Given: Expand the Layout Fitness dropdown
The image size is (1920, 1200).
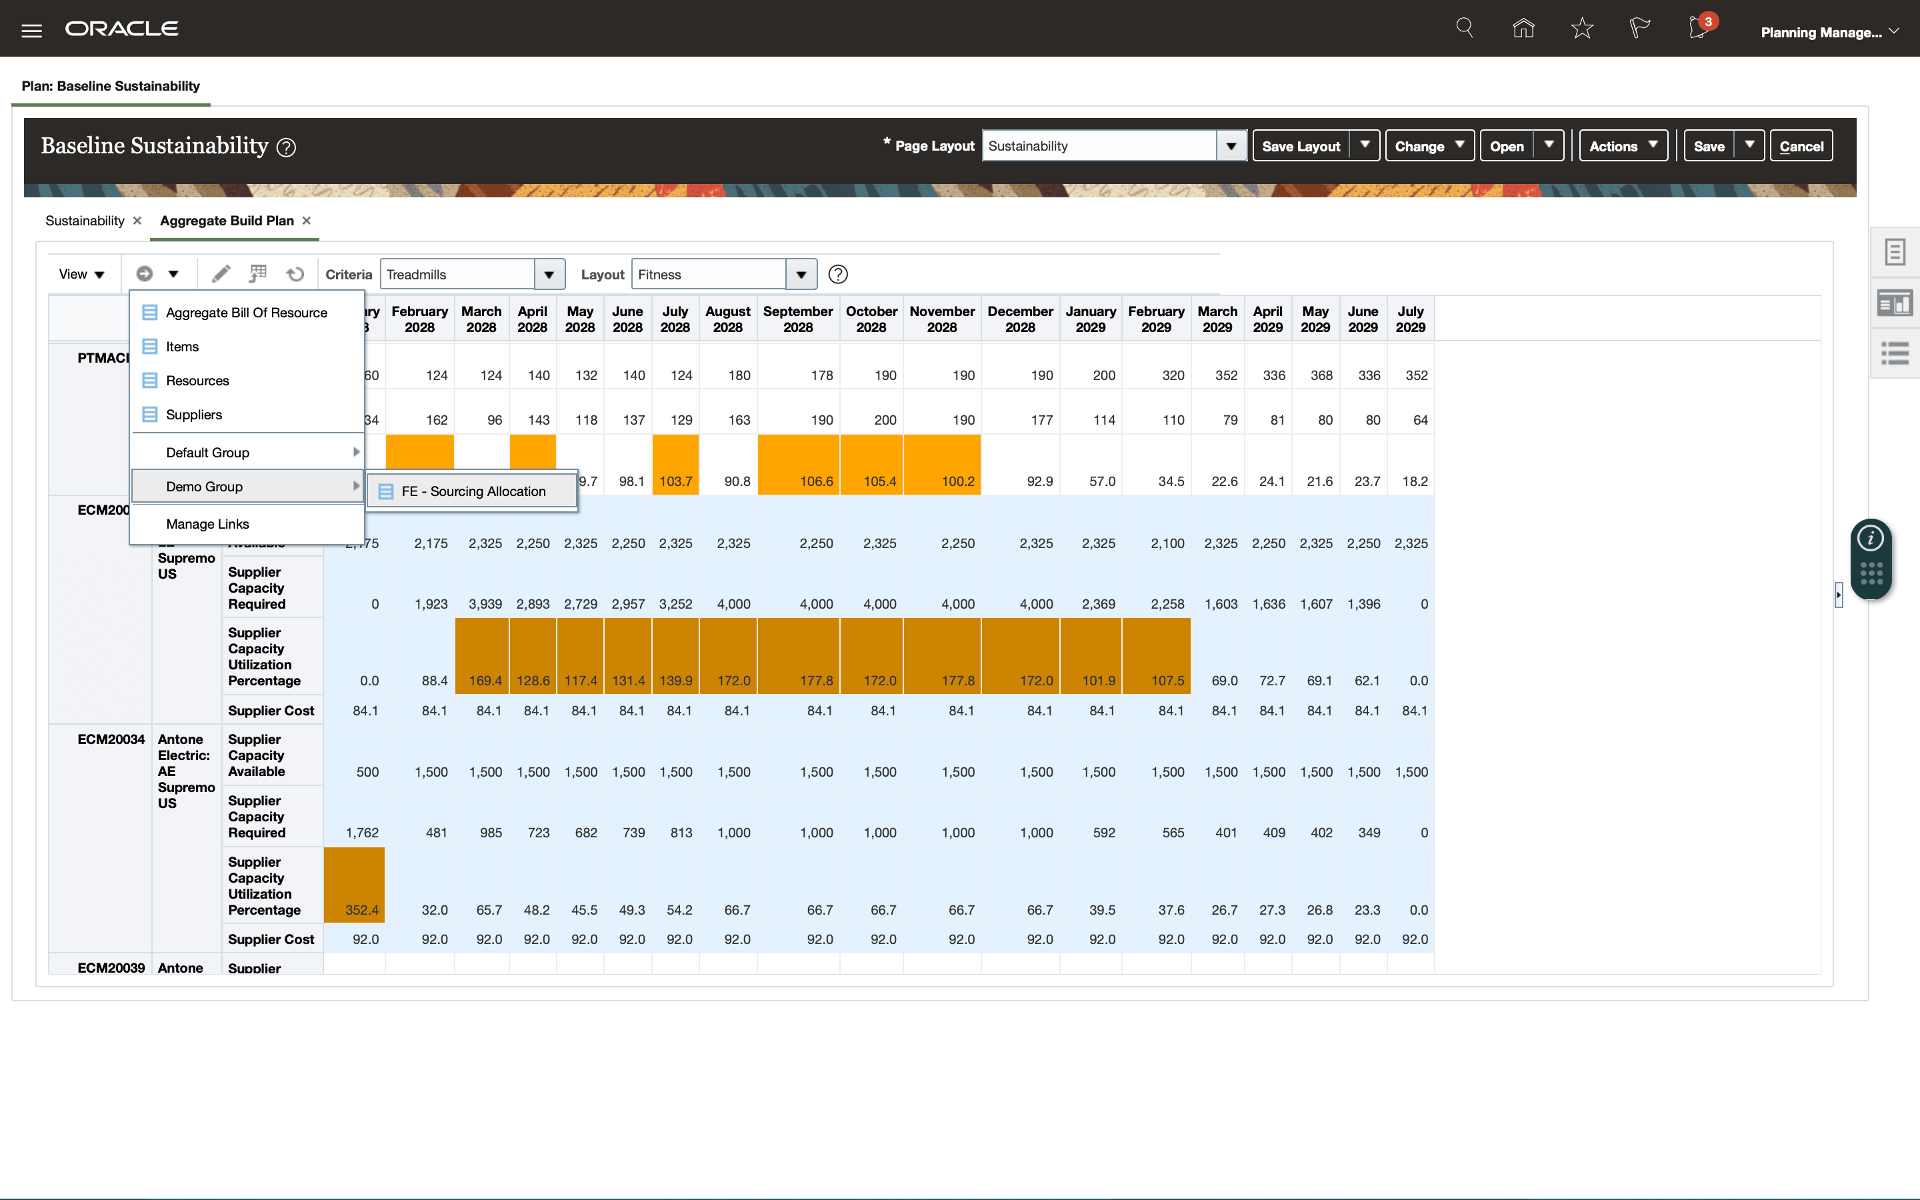Looking at the screenshot, I should [x=801, y=274].
